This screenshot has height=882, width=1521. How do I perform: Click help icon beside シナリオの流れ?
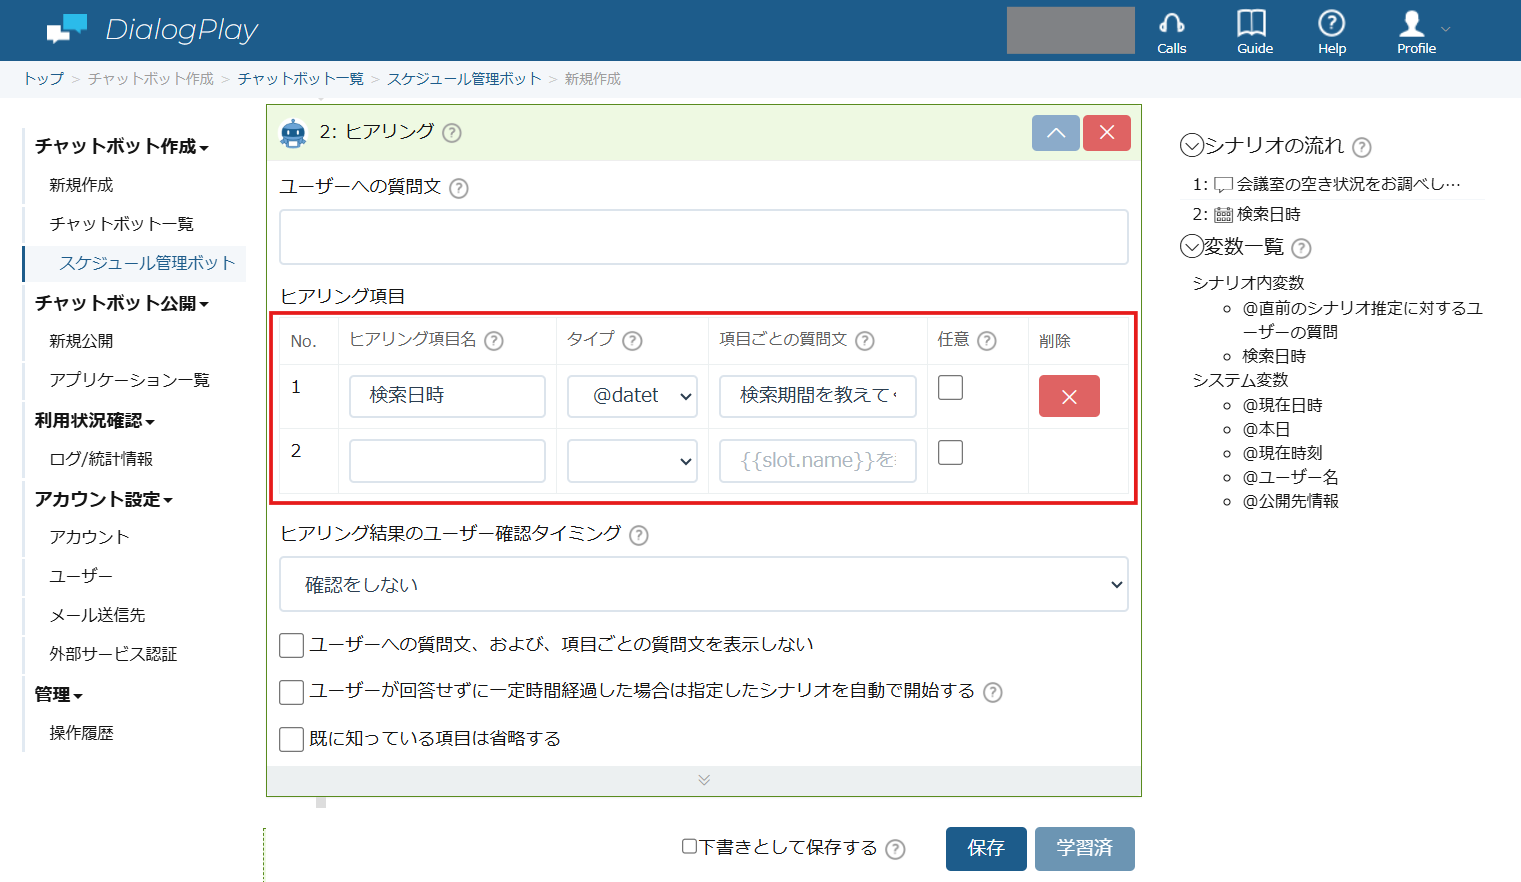point(1362,147)
